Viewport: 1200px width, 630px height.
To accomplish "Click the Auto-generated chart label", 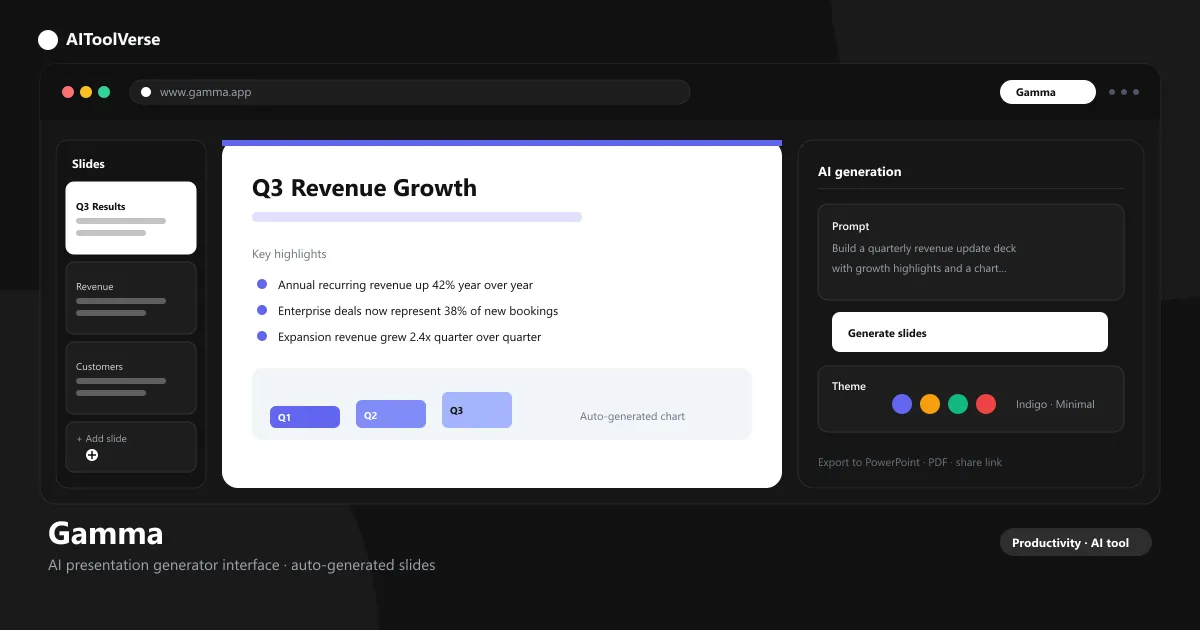I will coord(632,416).
